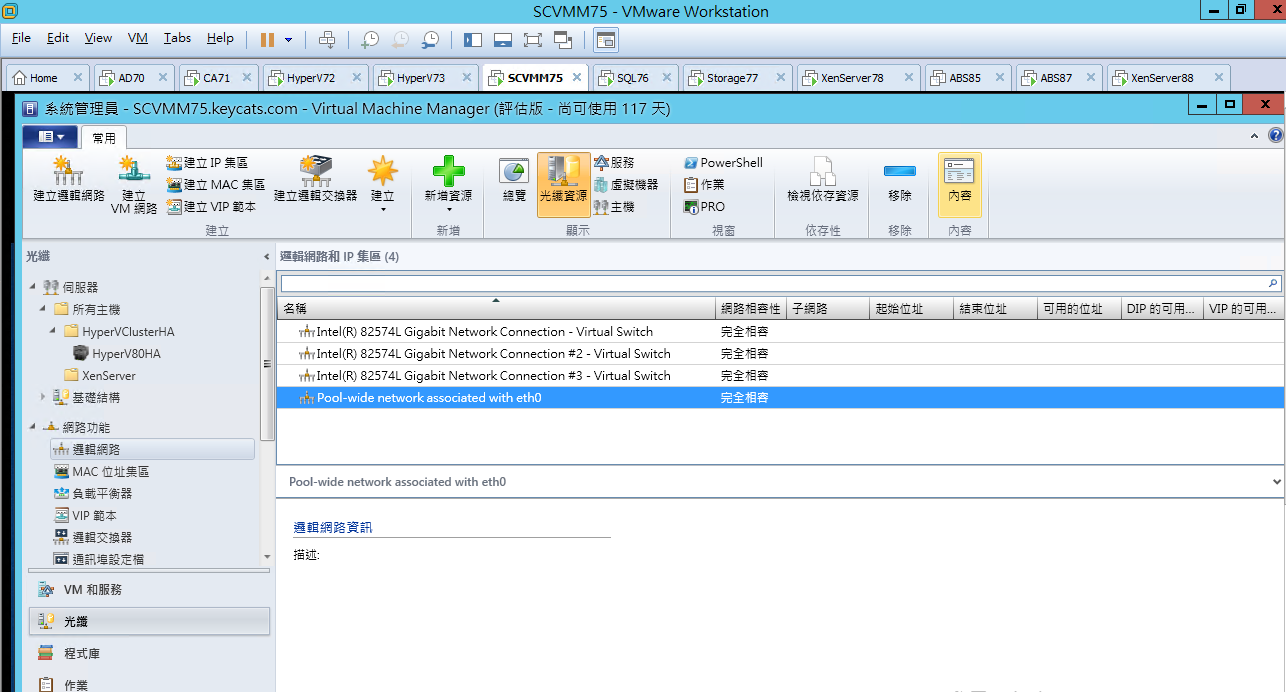1286x692 pixels.
Task: Switch to the VM 和服務 workspace
Action: point(148,590)
